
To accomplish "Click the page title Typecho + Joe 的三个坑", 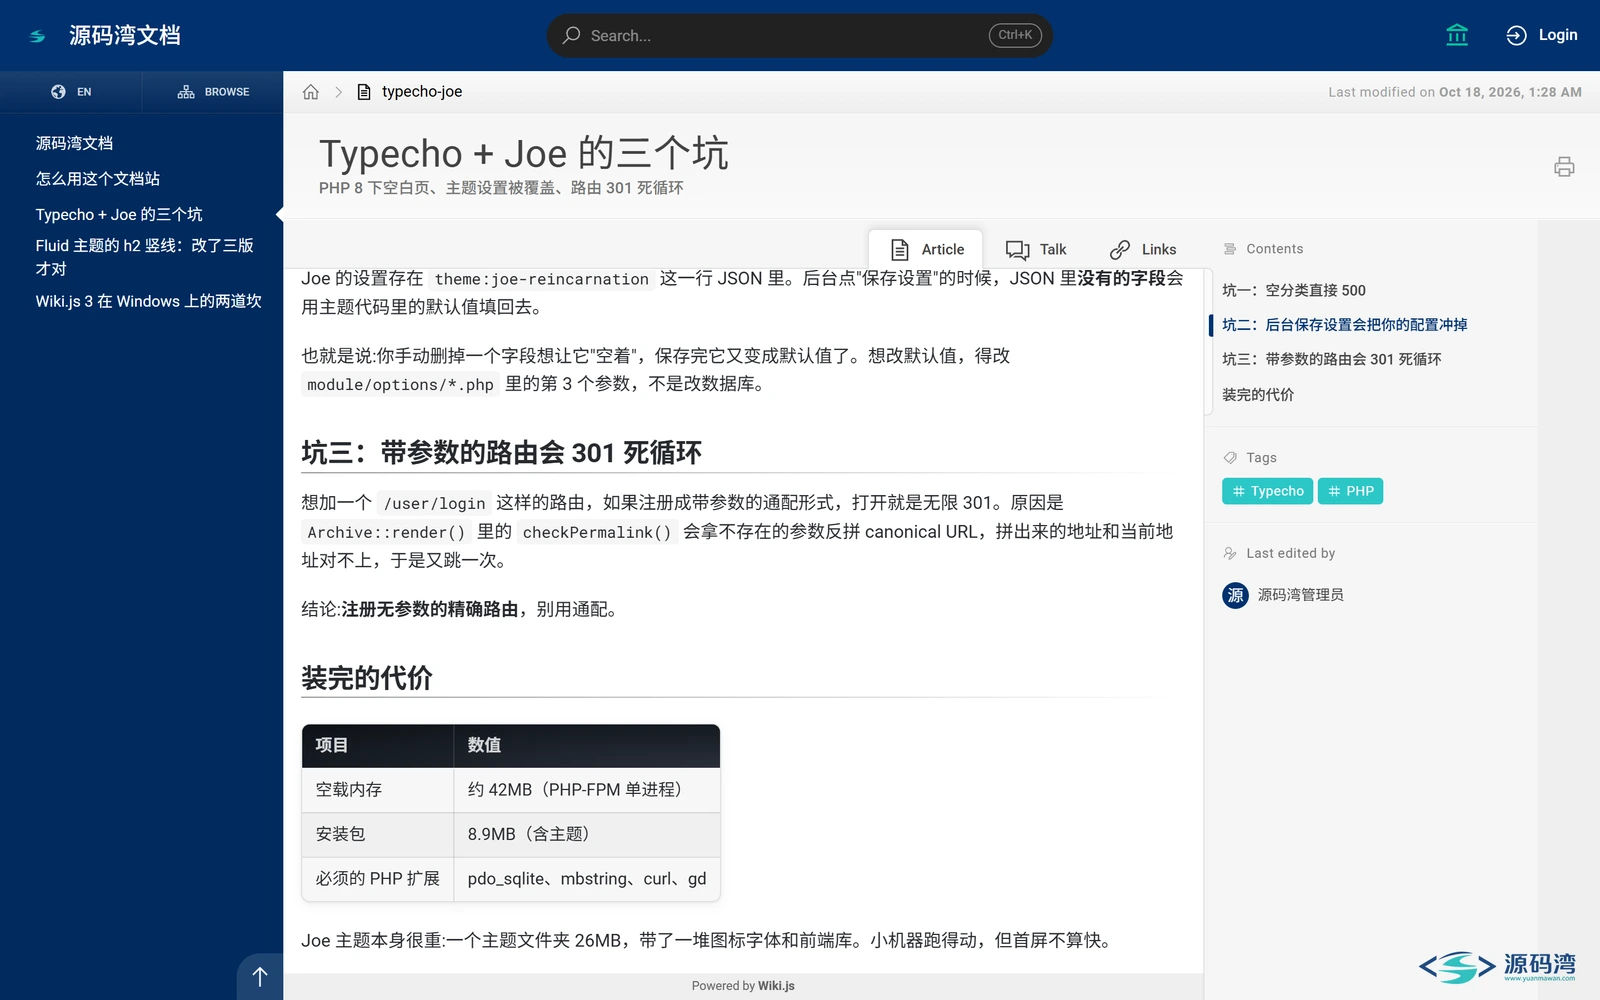I will 523,154.
